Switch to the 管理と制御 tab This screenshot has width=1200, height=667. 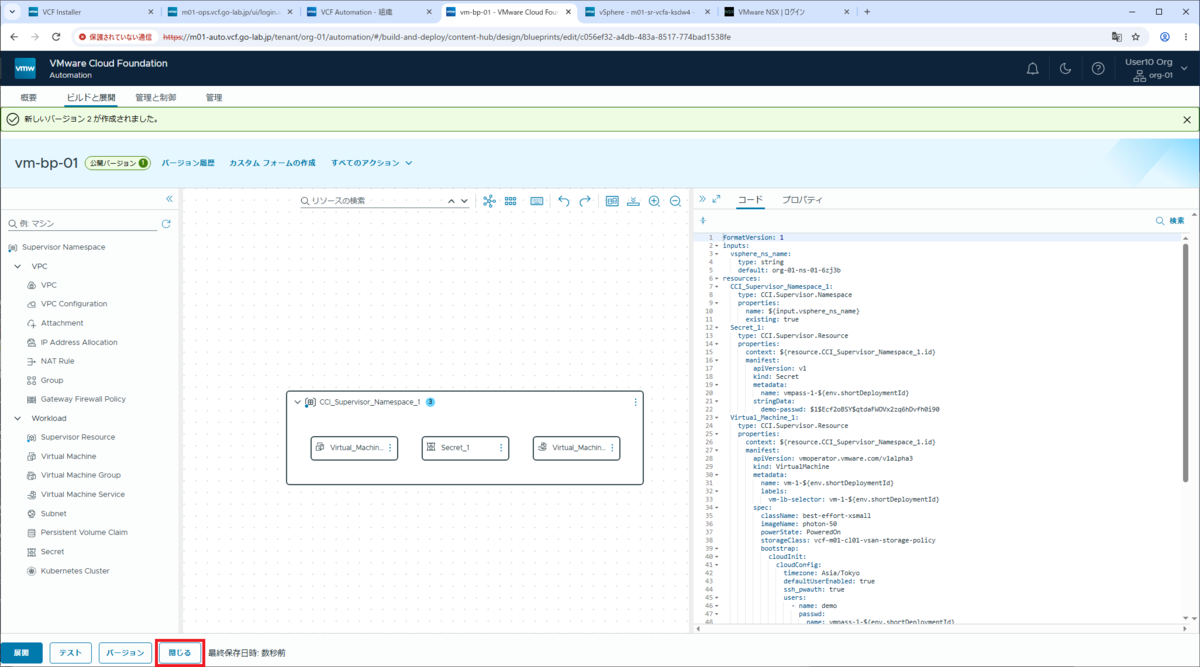click(x=155, y=98)
